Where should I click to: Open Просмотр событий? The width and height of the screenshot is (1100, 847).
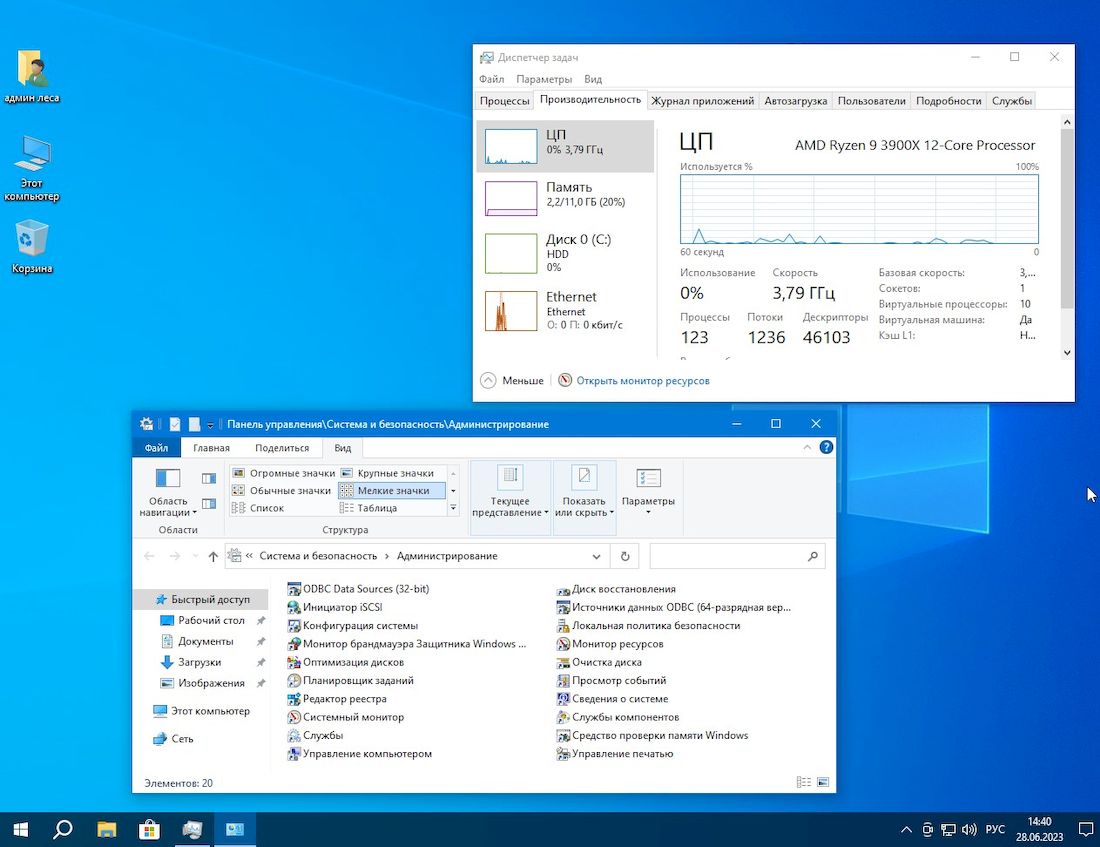(618, 680)
